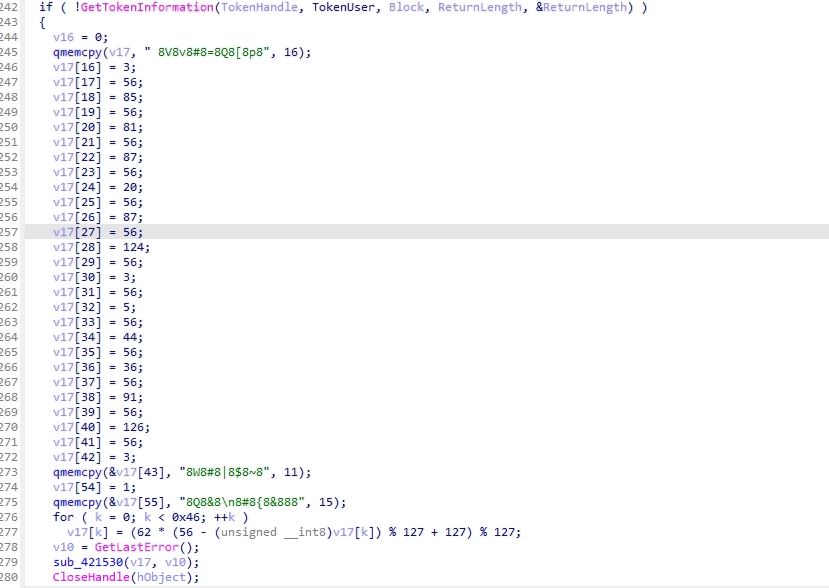
Task: Click the for loop keyword
Action: tap(63, 517)
